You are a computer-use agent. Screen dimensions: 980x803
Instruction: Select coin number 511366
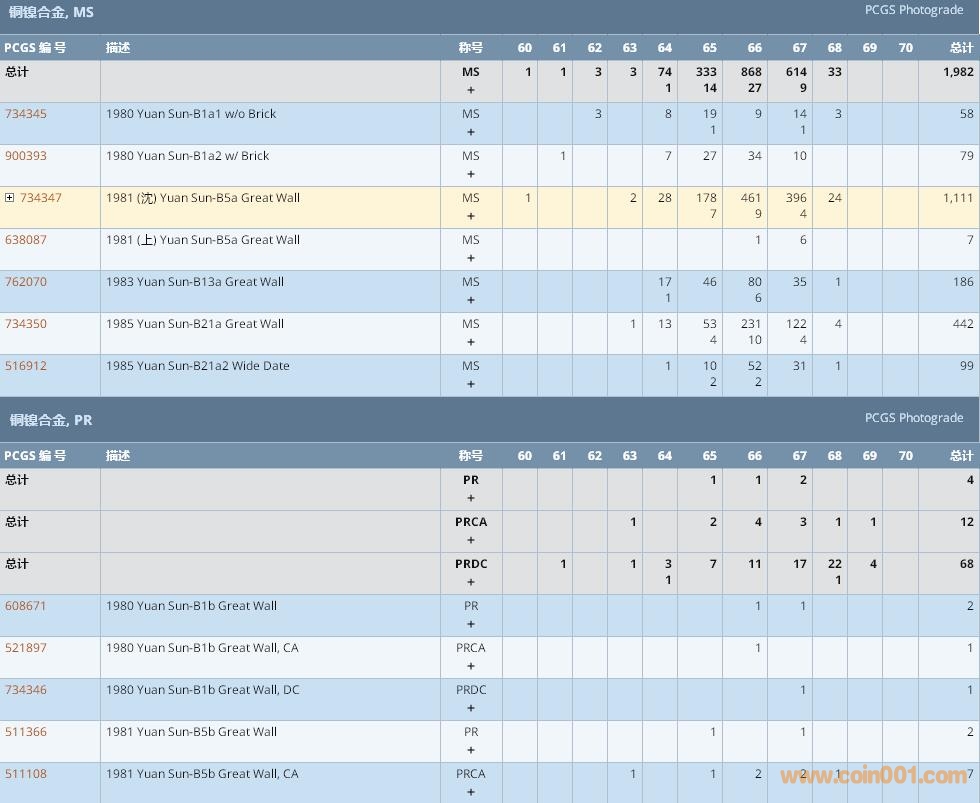[x=26, y=732]
